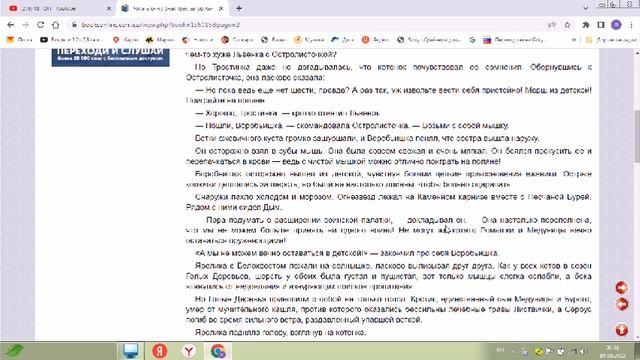
Task: Open the browser home page
Action: (x=56, y=25)
